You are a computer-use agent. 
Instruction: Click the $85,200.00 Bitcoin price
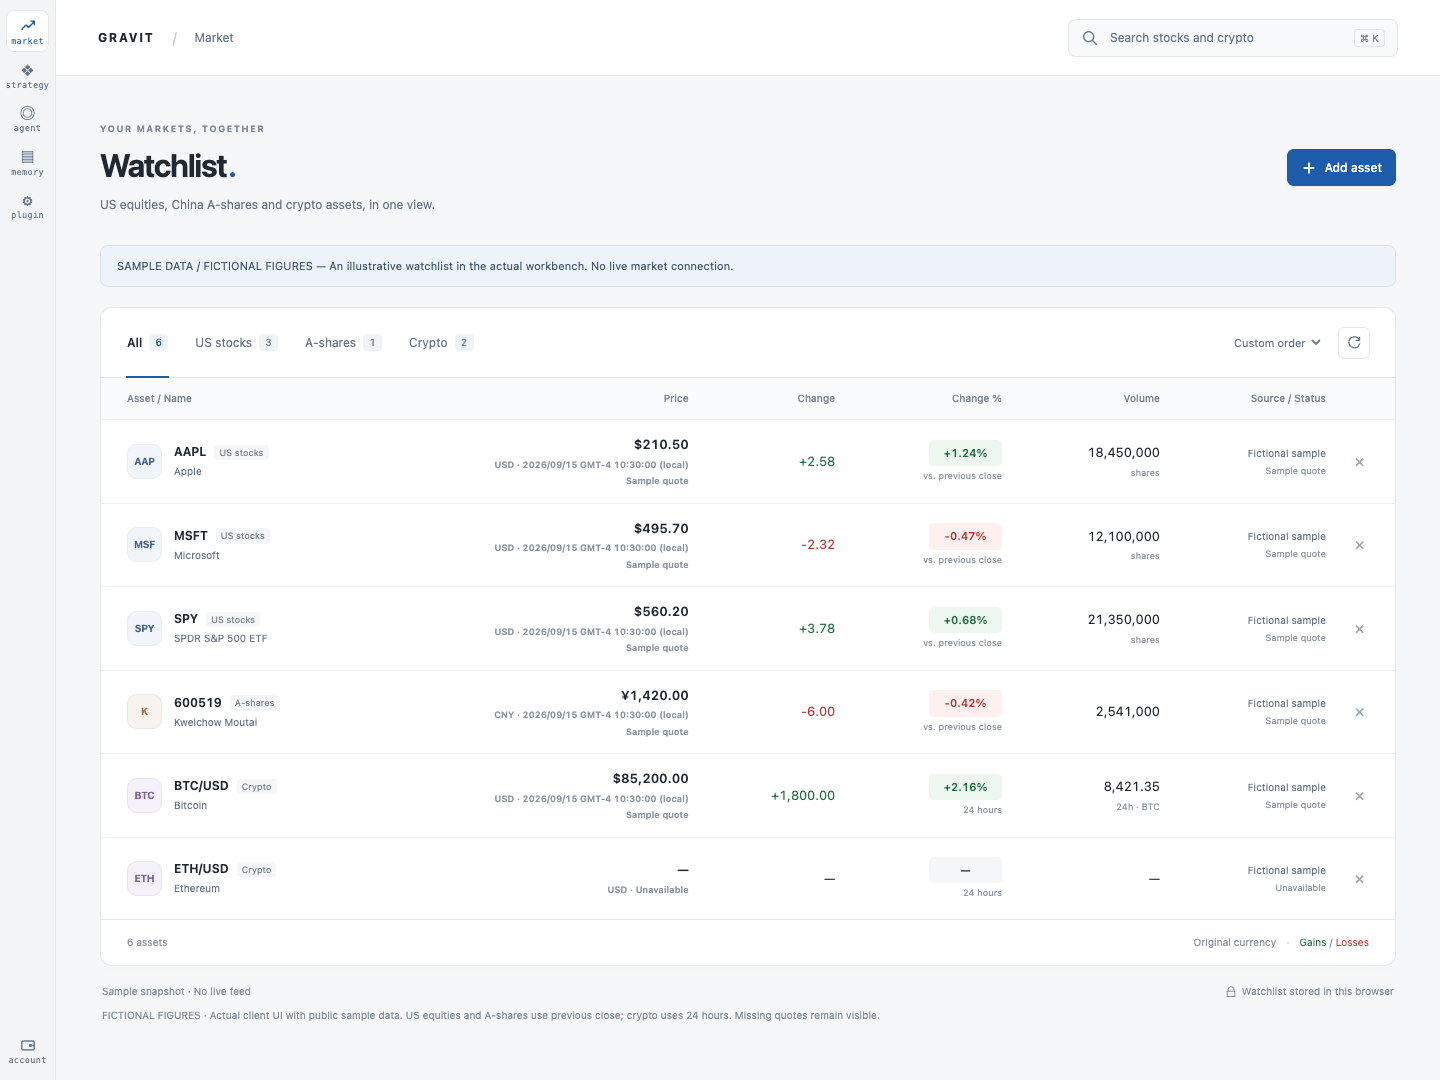tap(651, 779)
